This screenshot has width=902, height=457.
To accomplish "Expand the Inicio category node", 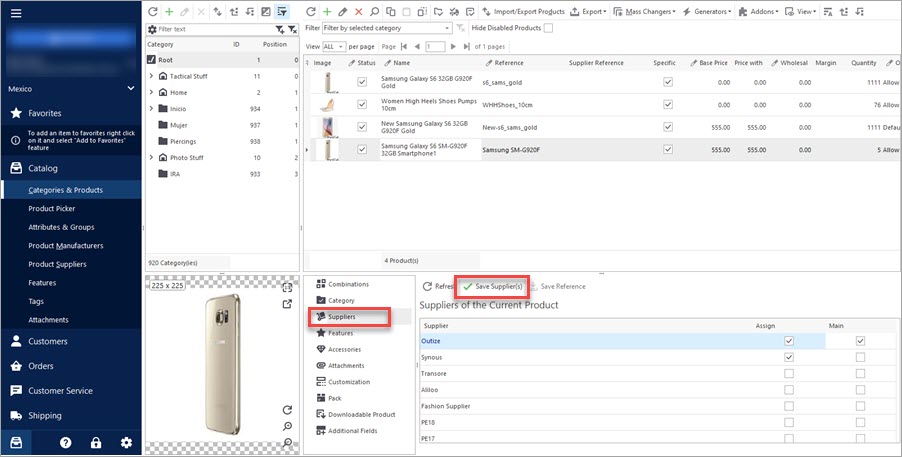I will click(151, 109).
